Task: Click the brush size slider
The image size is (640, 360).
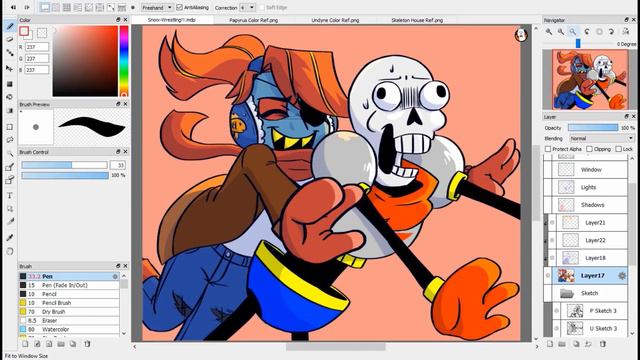Action: click(64, 165)
